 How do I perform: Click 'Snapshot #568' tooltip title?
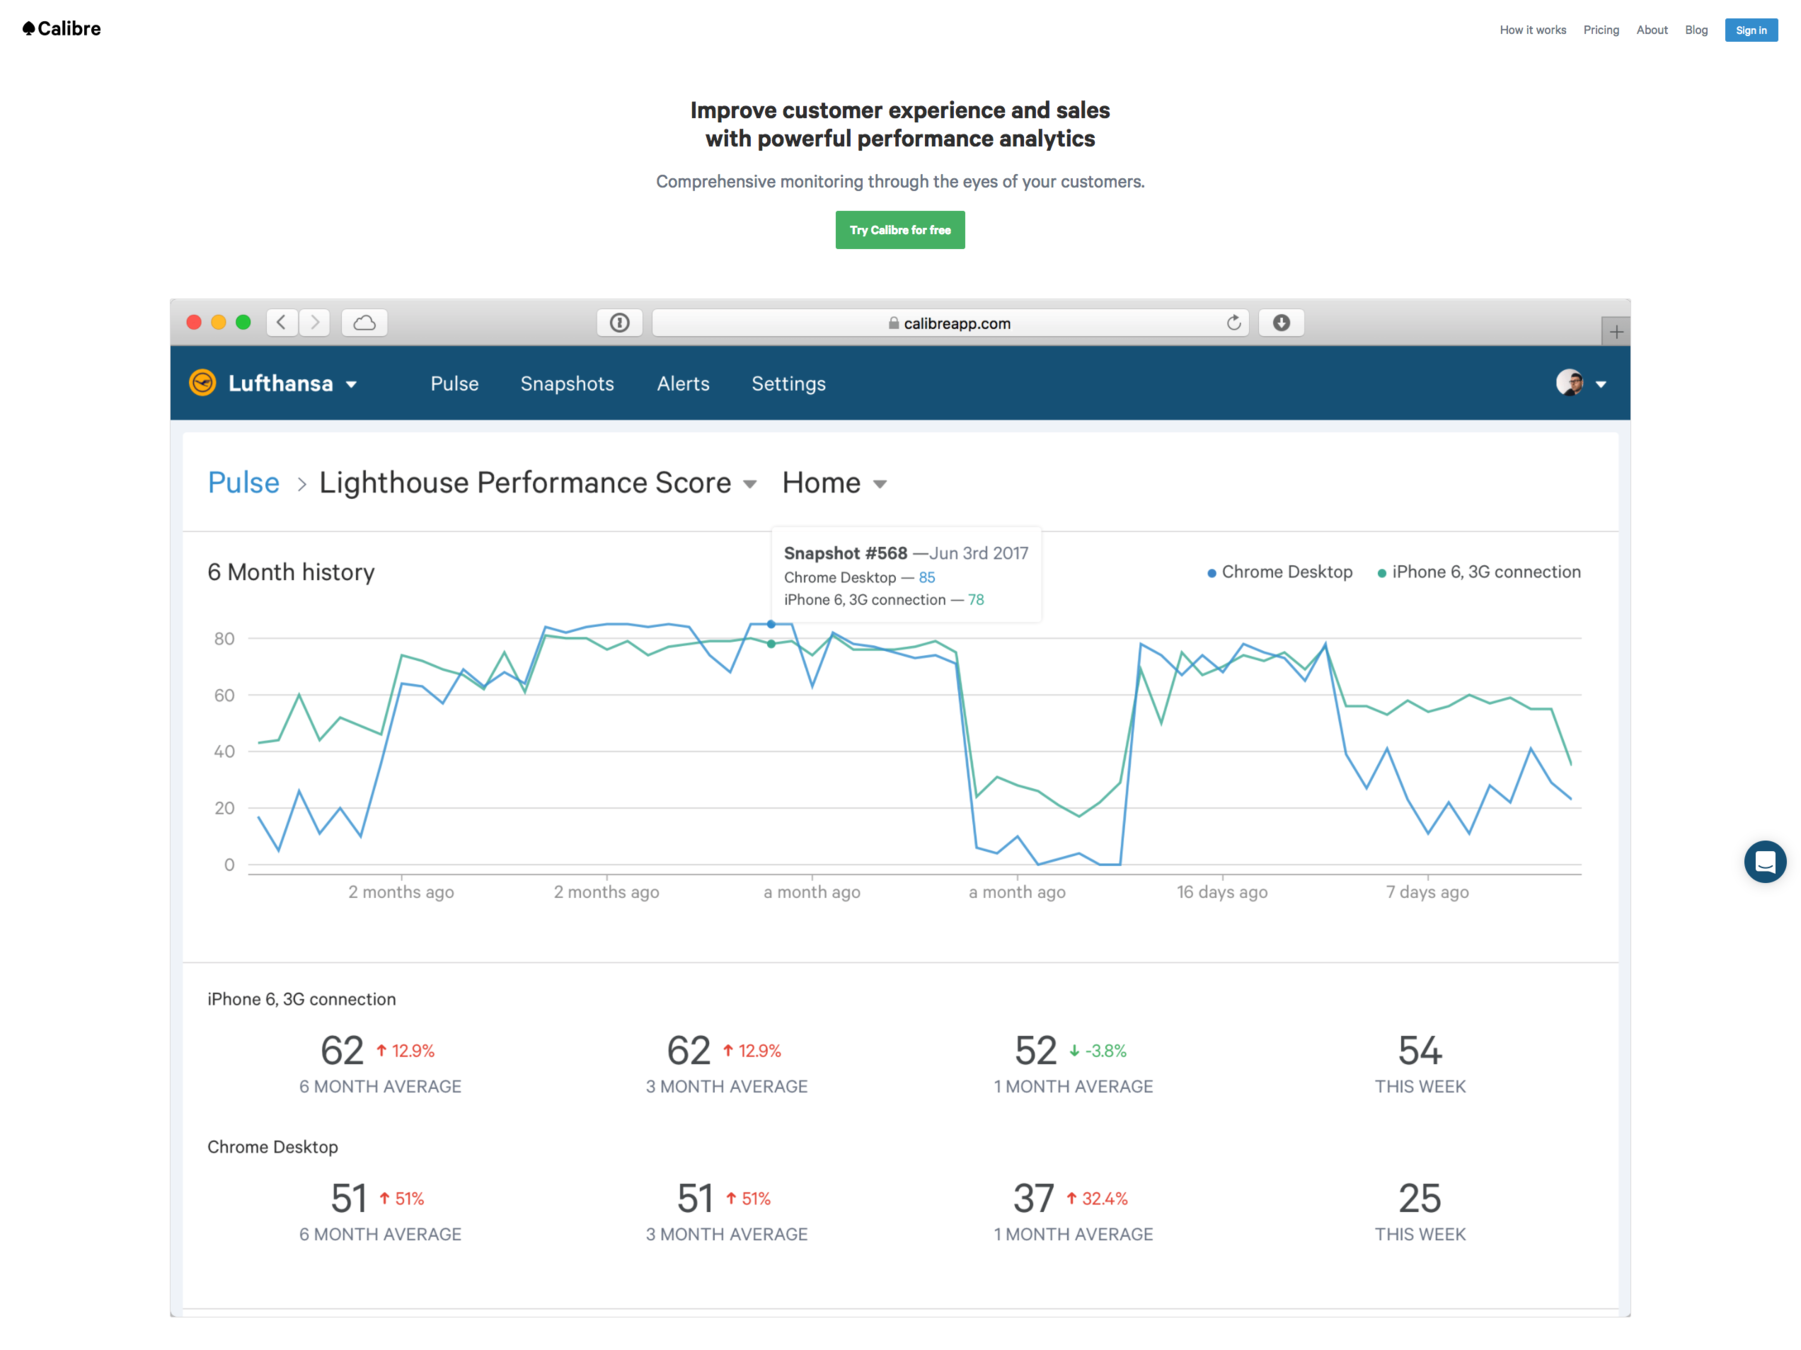845,553
